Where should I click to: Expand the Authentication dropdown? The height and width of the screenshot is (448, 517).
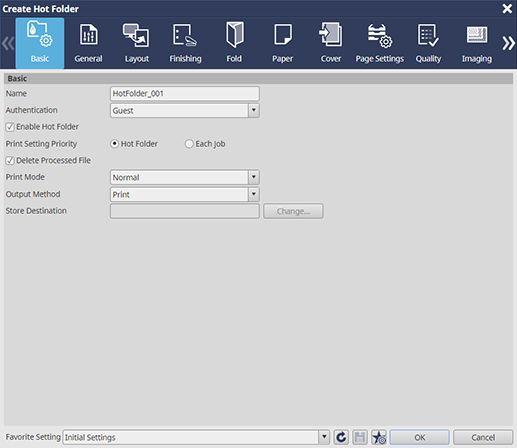[x=254, y=110]
